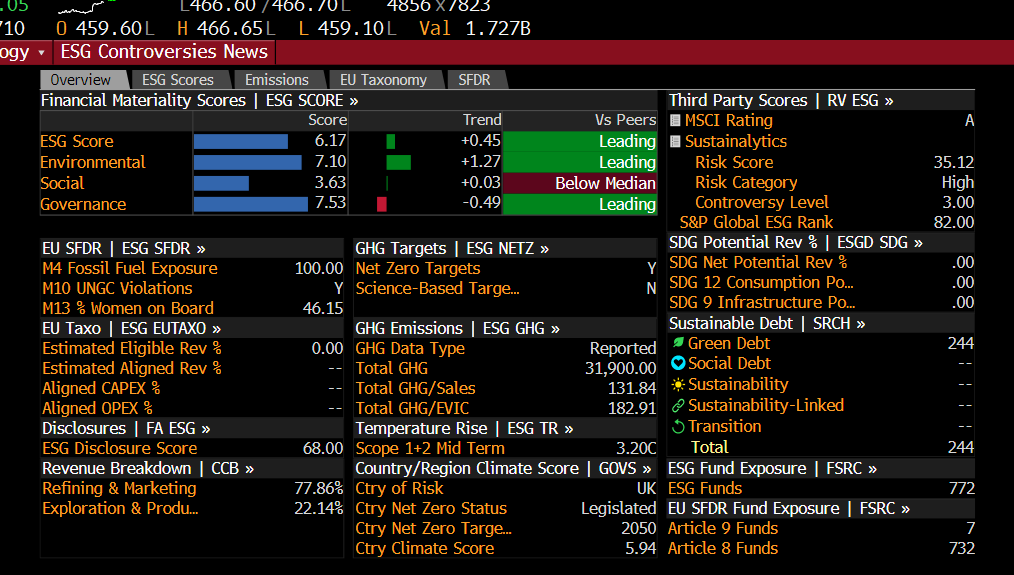
Task: Open Third Party Scores RV ESG link
Action: (781, 100)
